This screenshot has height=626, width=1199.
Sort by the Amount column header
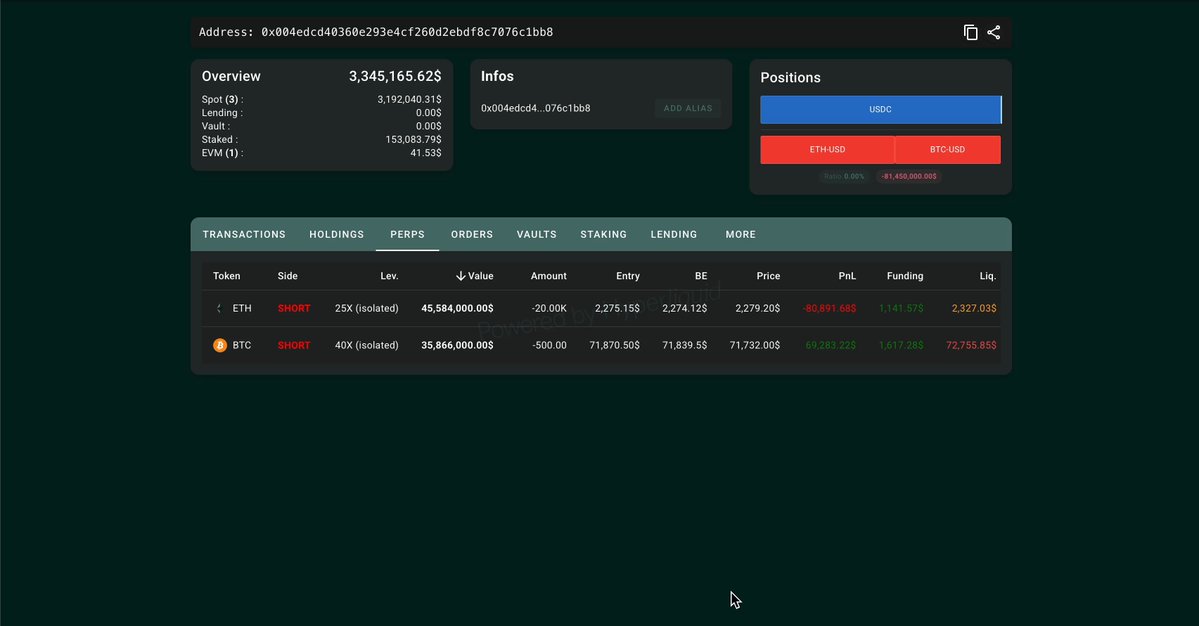[x=548, y=276]
